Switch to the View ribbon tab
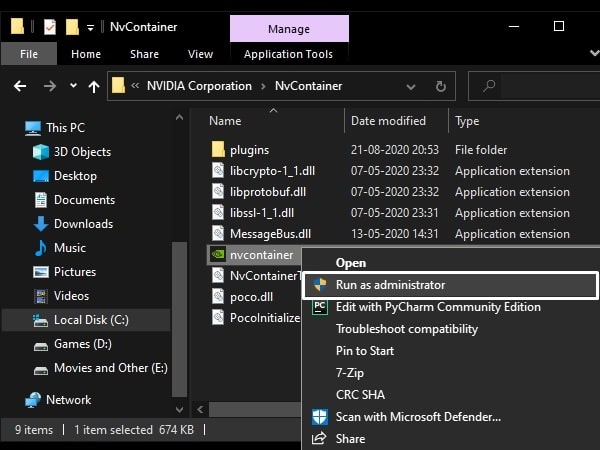The image size is (600, 450). (x=200, y=54)
